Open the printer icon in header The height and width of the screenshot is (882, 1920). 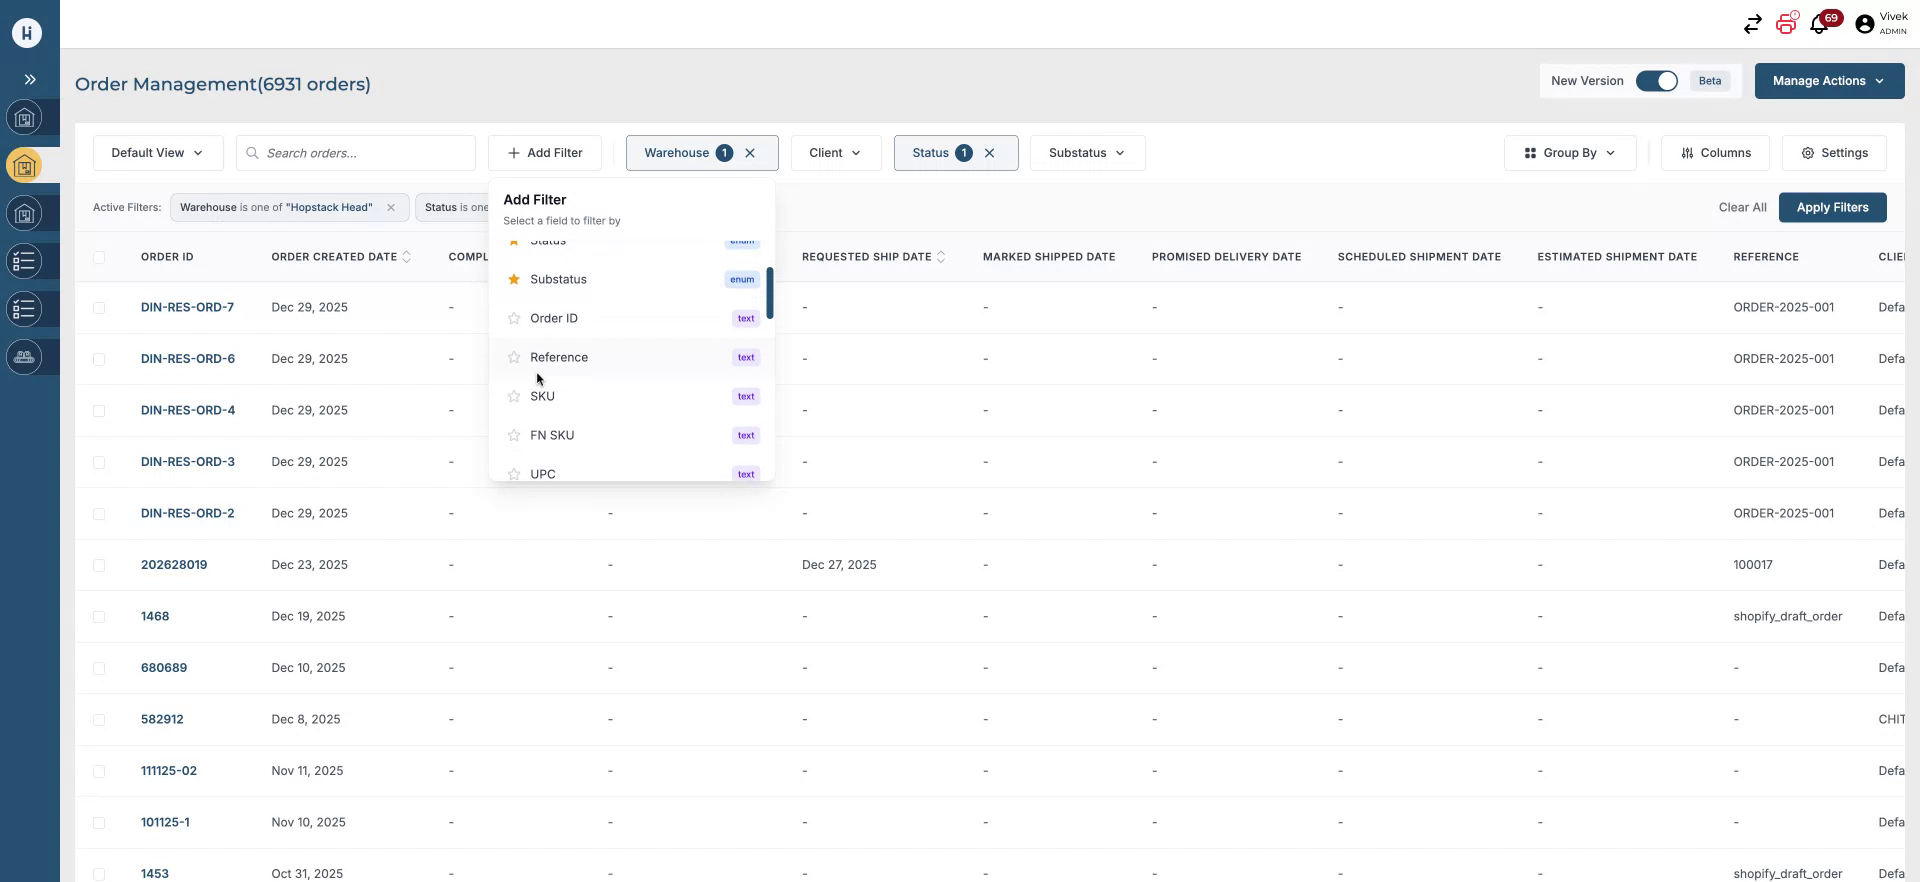1786,25
